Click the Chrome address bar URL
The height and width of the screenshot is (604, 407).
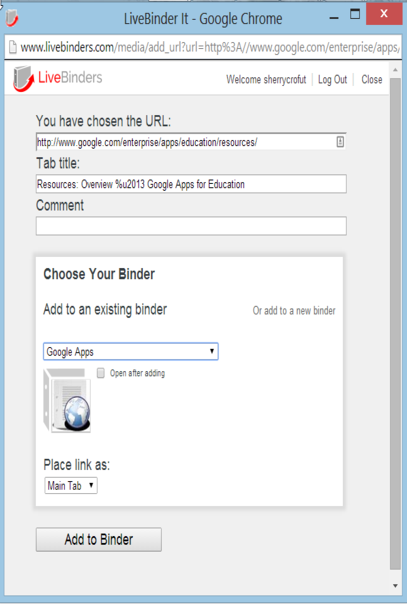click(x=209, y=47)
